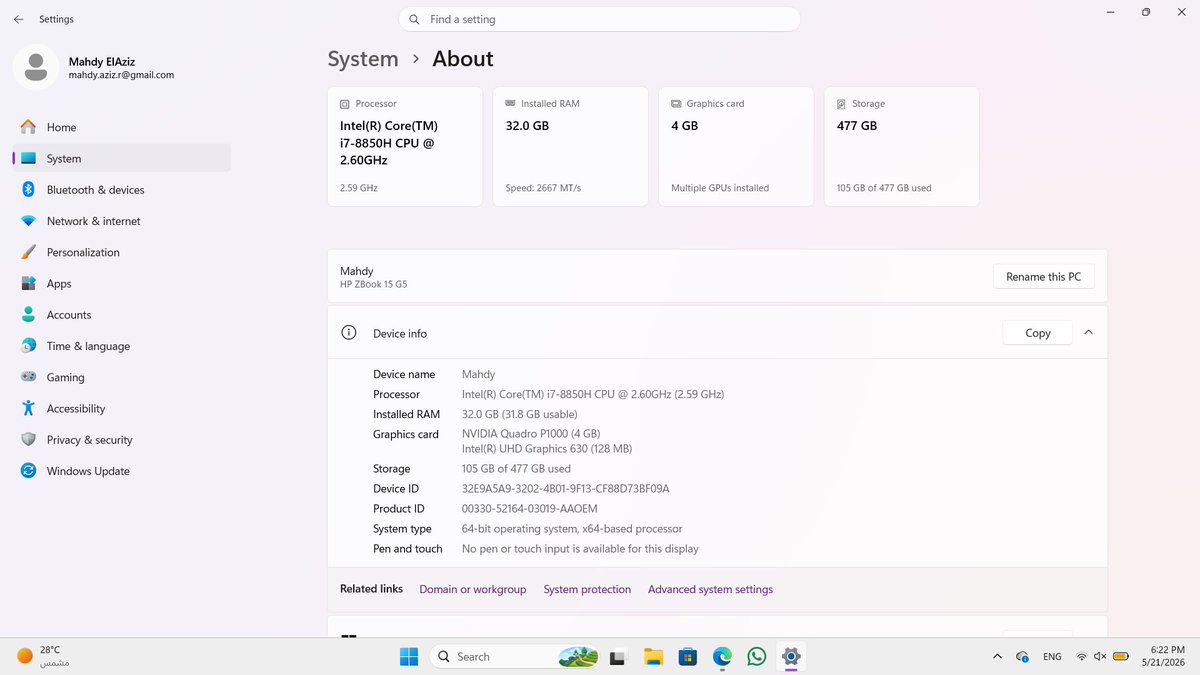Collapse the Device info section chevron
The image size is (1200, 675).
click(x=1088, y=333)
